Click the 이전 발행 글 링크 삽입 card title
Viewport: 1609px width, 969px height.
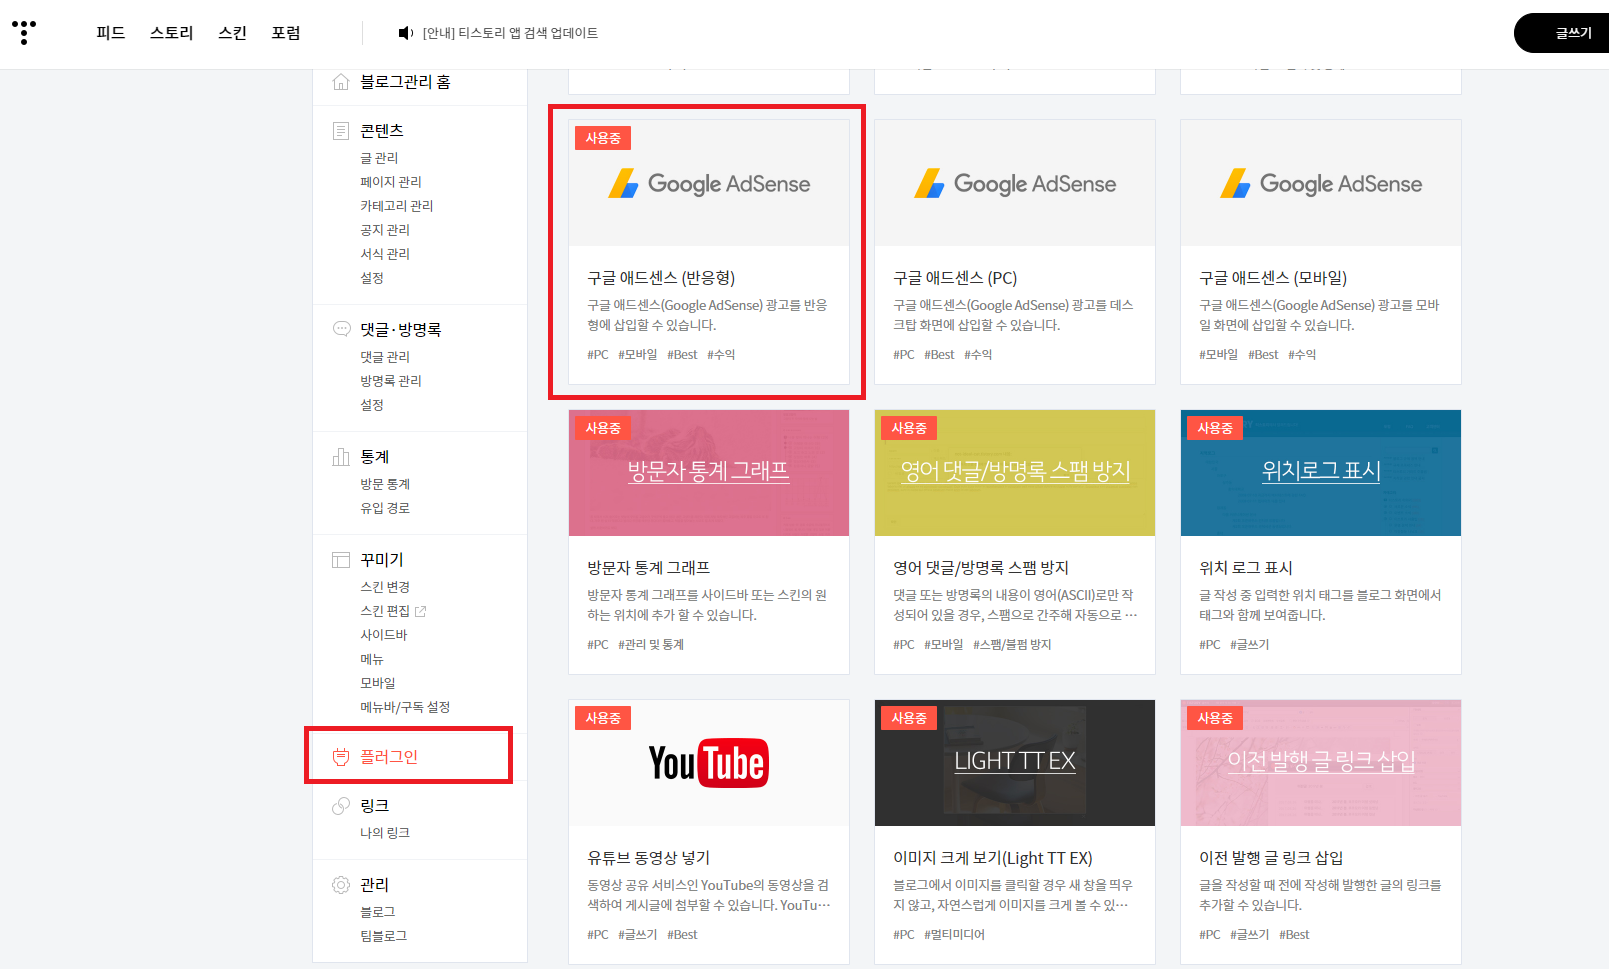pyautogui.click(x=1271, y=858)
